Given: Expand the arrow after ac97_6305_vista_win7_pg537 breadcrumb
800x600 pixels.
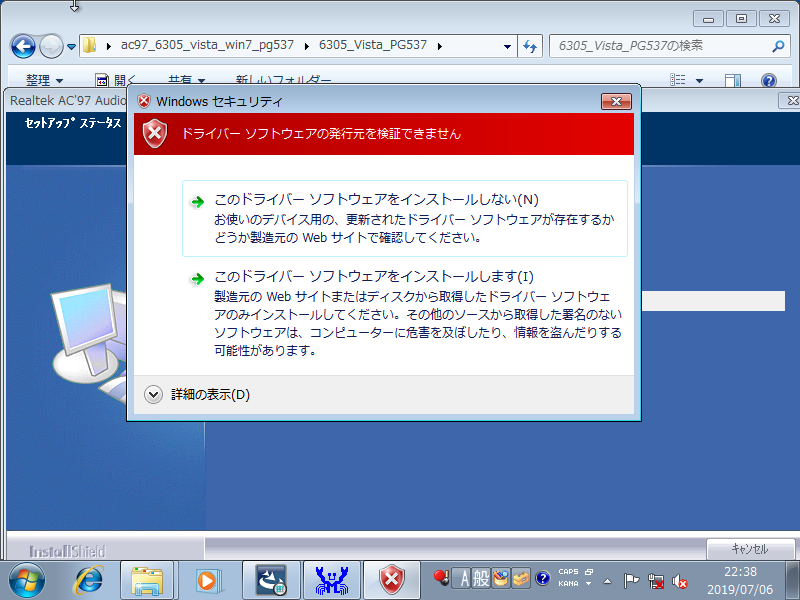Looking at the screenshot, I should (306, 46).
